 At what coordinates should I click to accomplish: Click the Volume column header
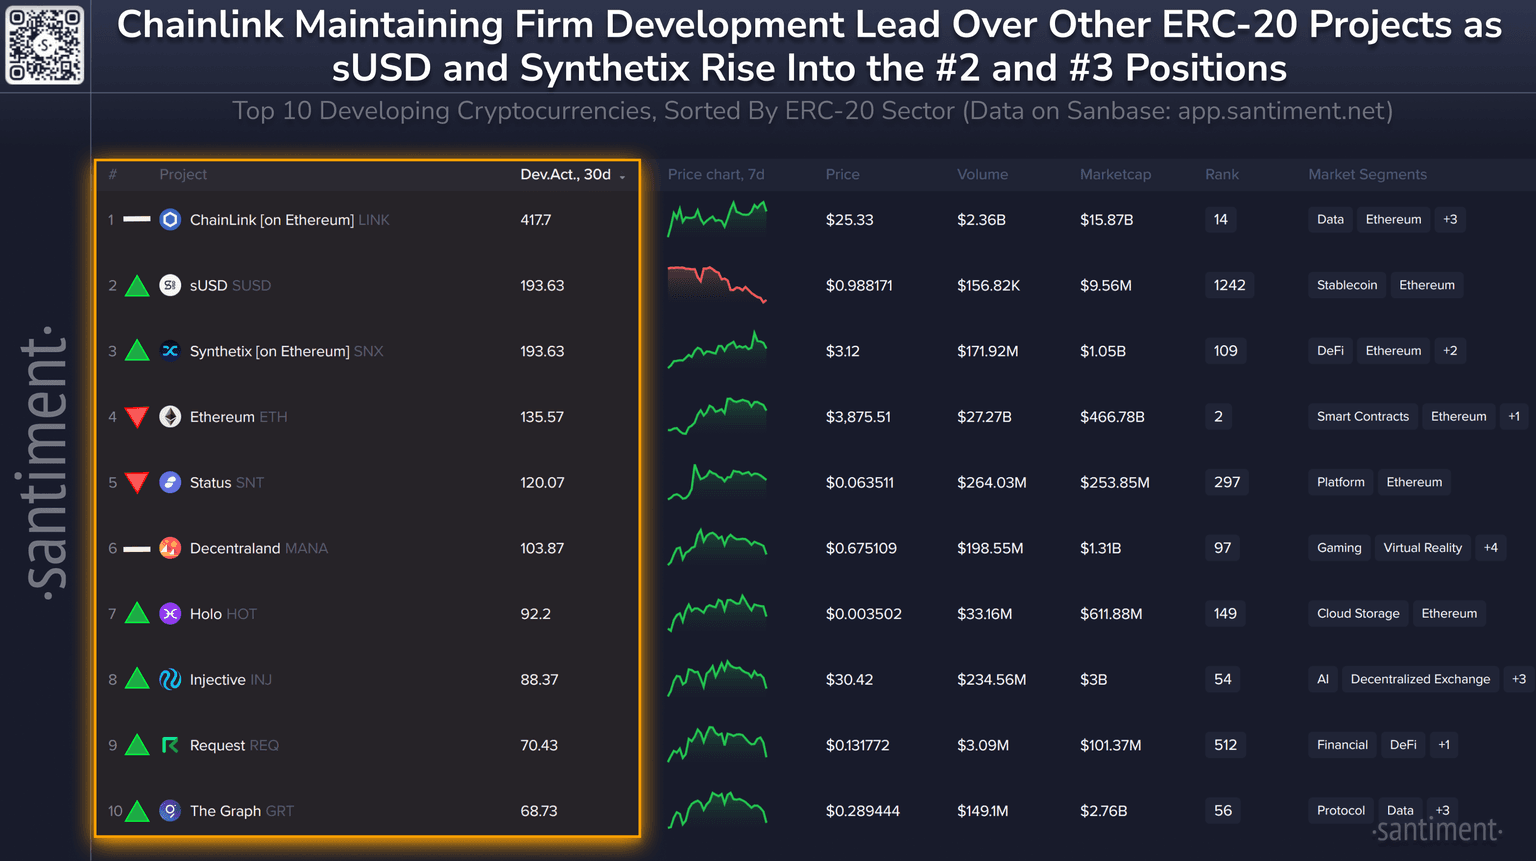982,174
